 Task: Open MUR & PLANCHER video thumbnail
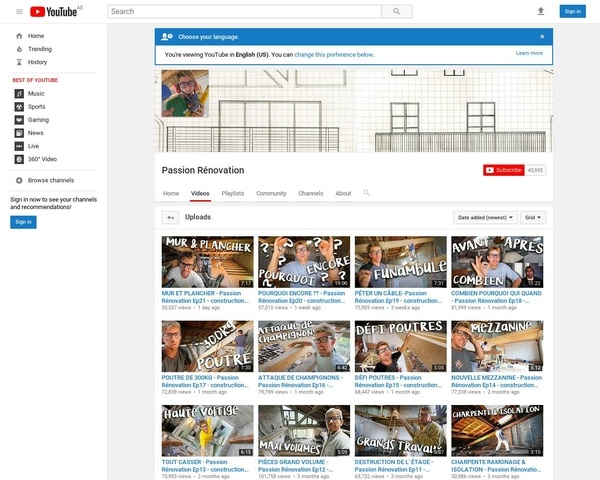[x=207, y=262]
